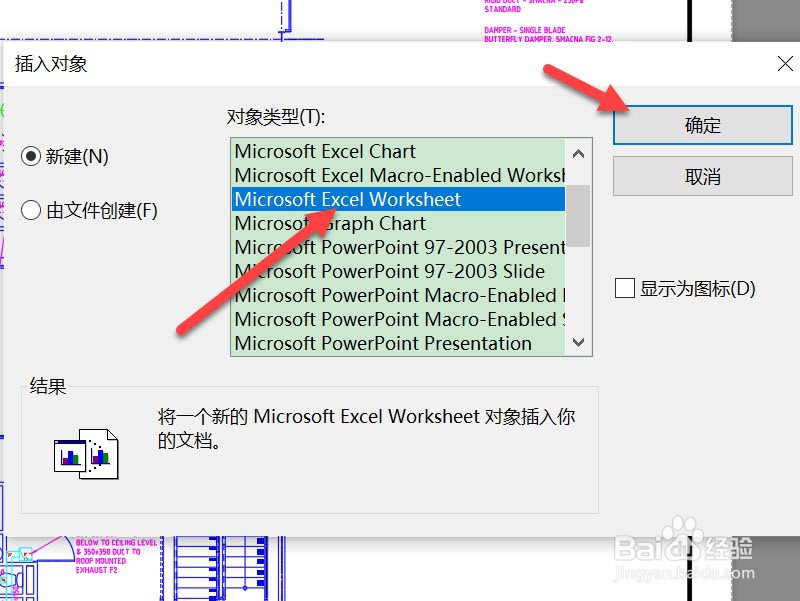Click the list scroll-down arrow
This screenshot has width=800, height=601.
(x=578, y=342)
